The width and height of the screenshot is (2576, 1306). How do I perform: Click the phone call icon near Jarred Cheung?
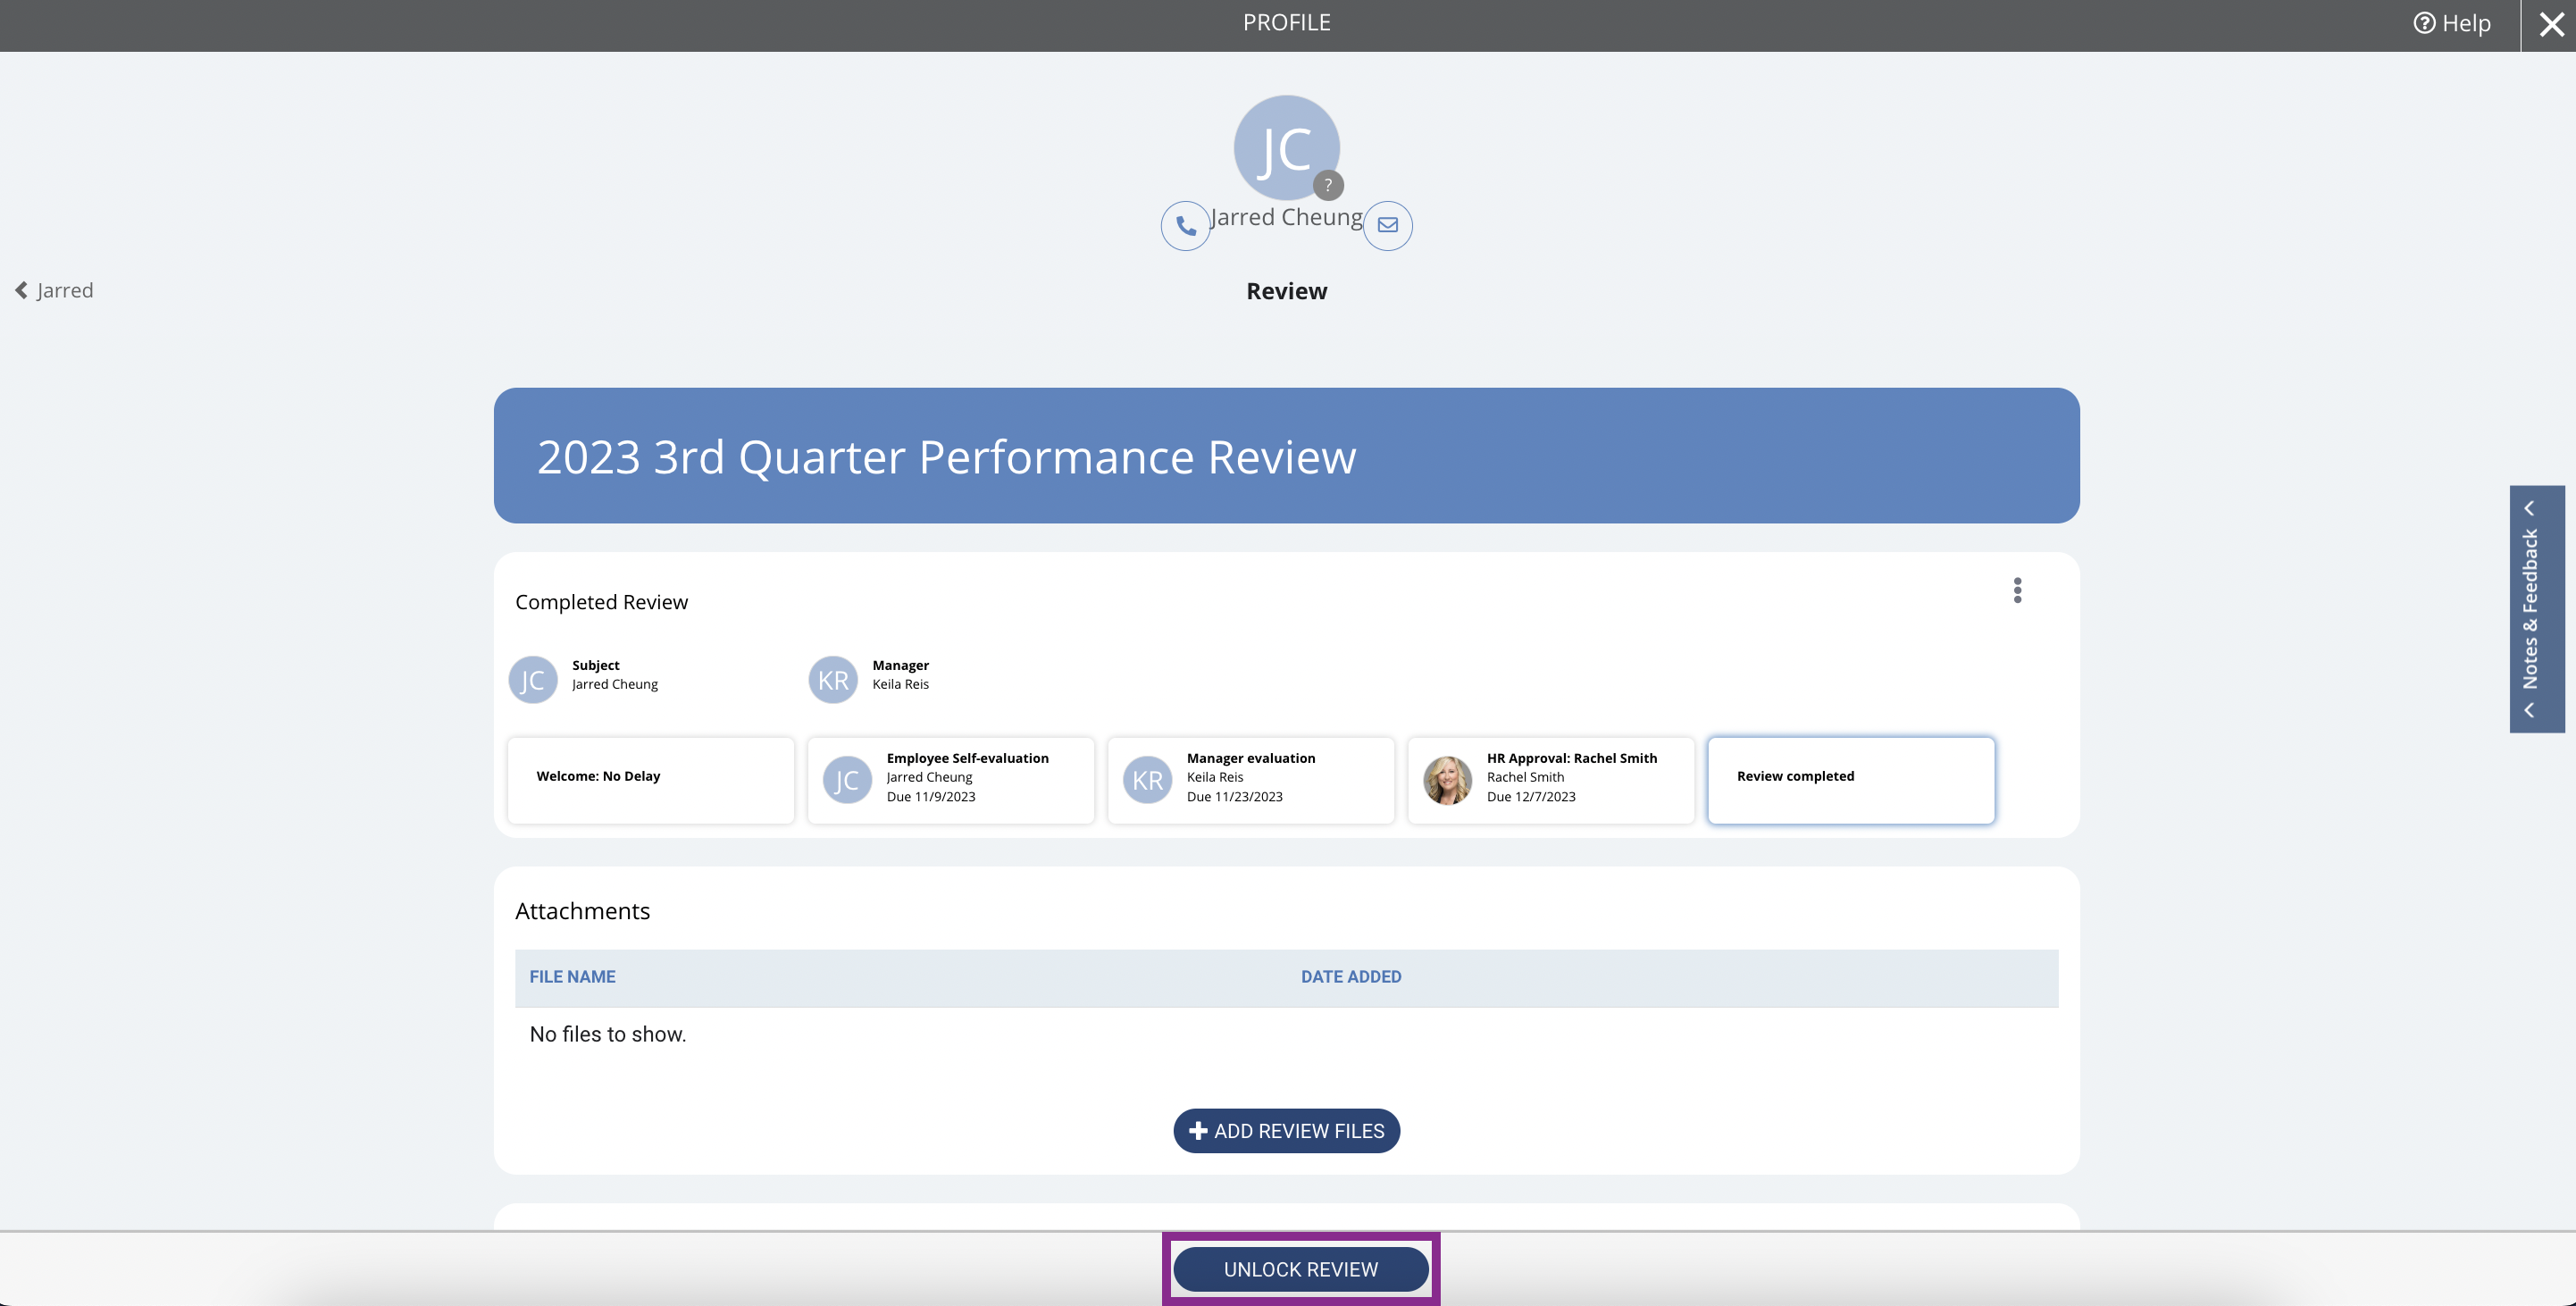[1185, 226]
